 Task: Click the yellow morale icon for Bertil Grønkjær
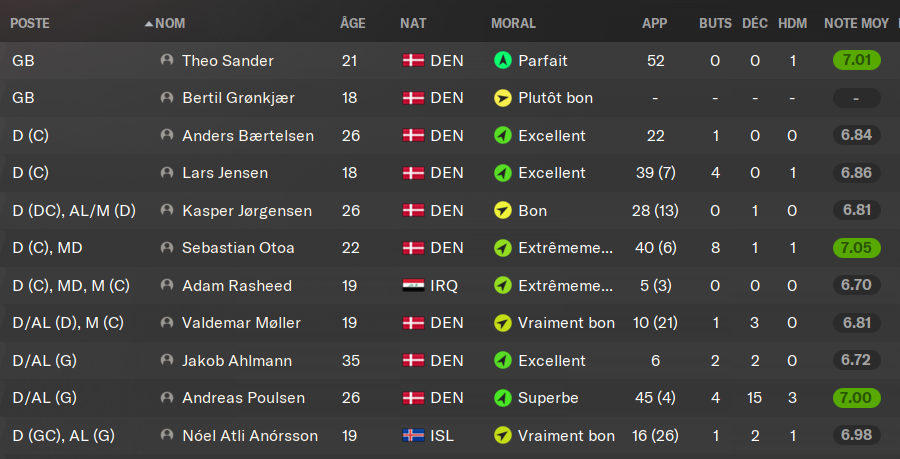click(502, 98)
